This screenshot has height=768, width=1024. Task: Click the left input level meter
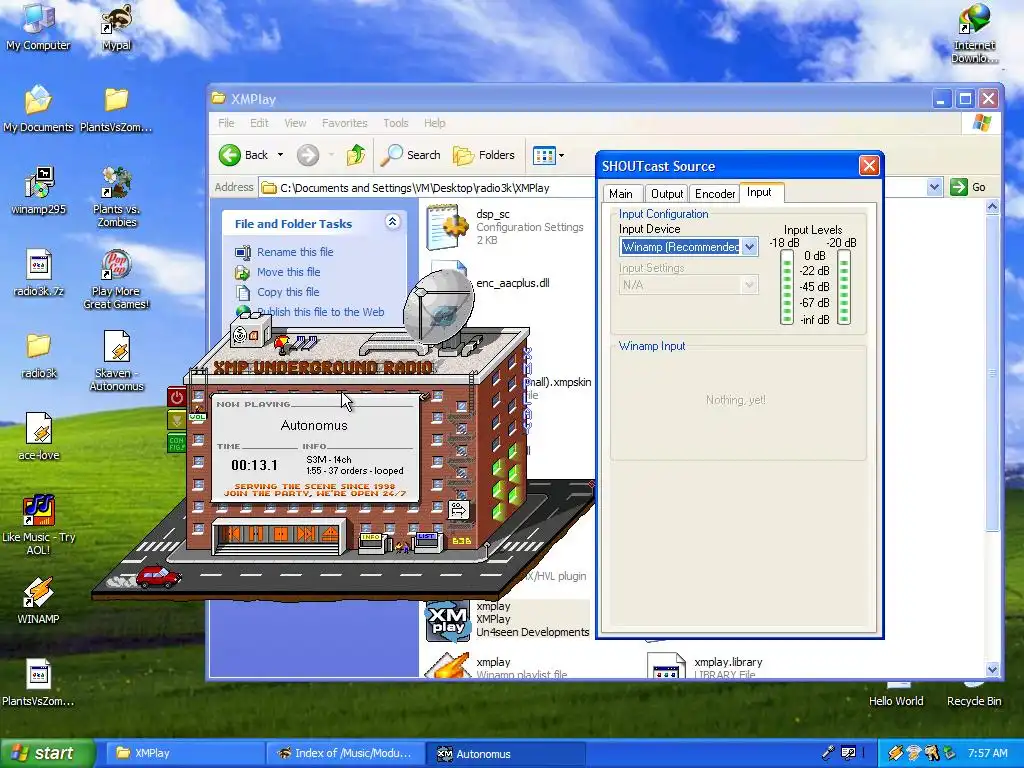click(x=787, y=287)
